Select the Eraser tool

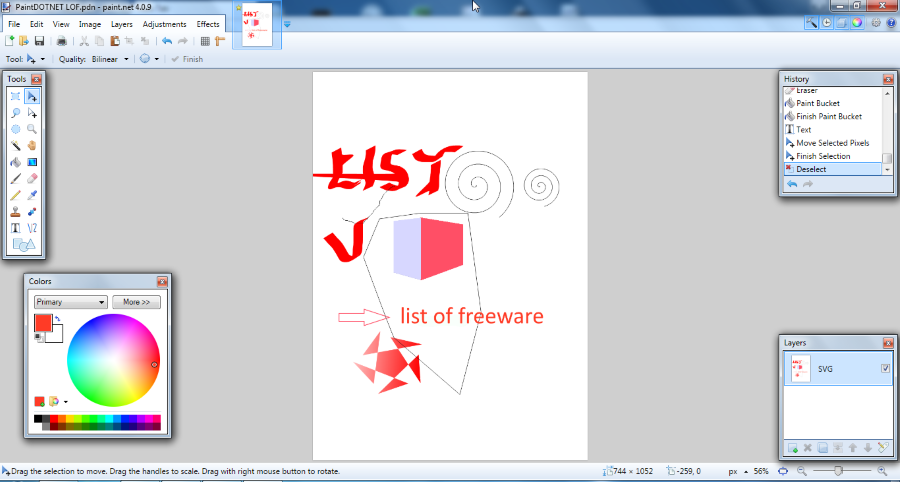point(32,179)
